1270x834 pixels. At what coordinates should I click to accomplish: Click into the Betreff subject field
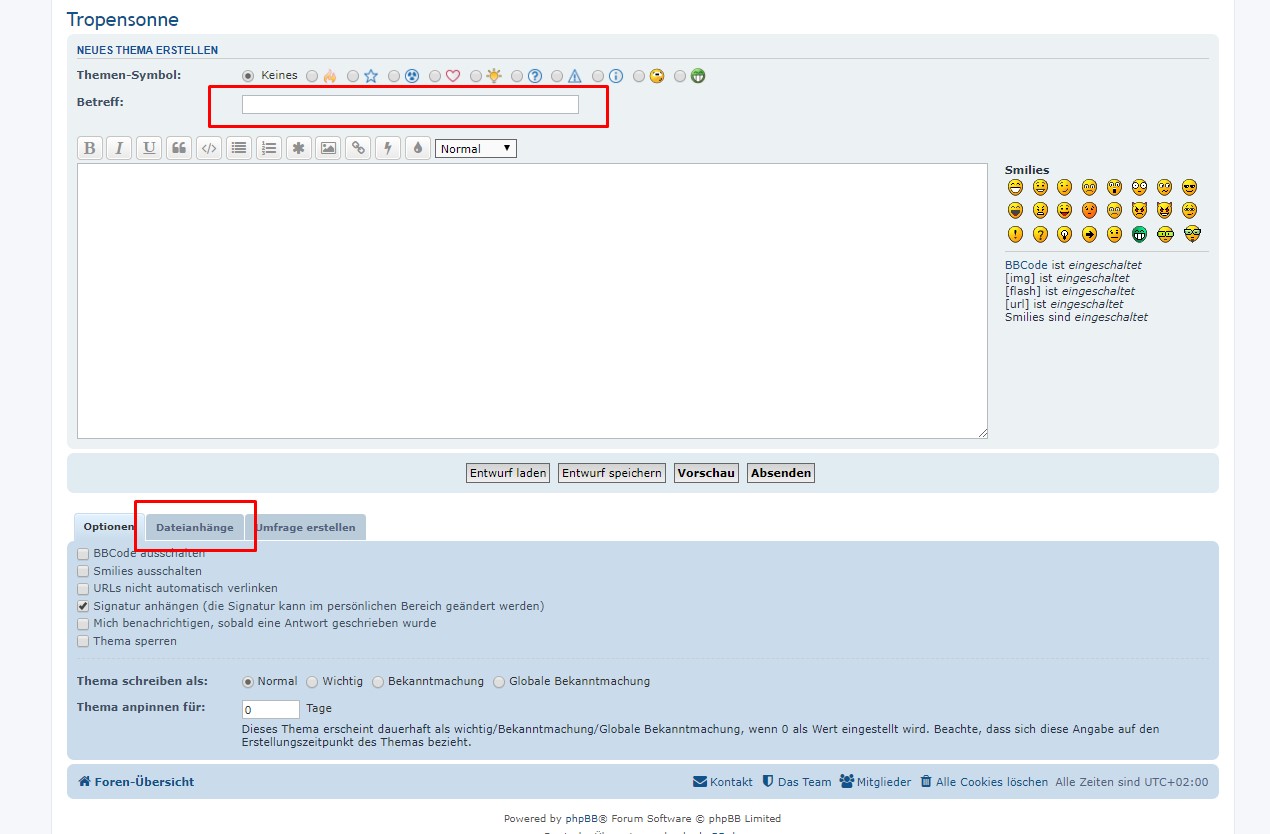[x=410, y=105]
